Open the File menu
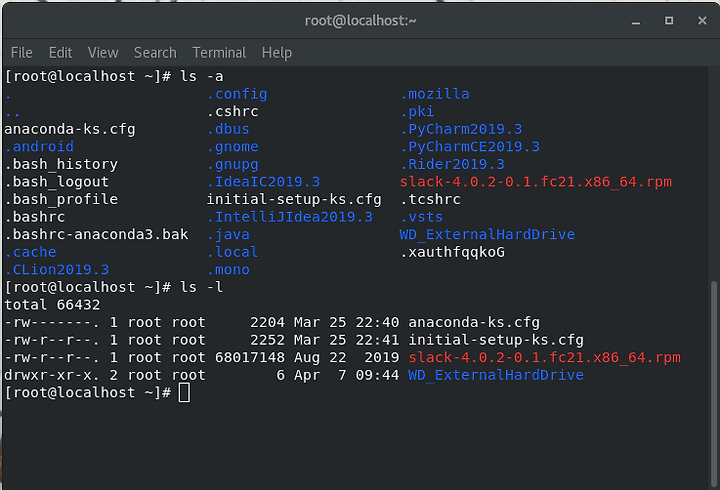Screen dimensions: 720x490 click(22, 53)
